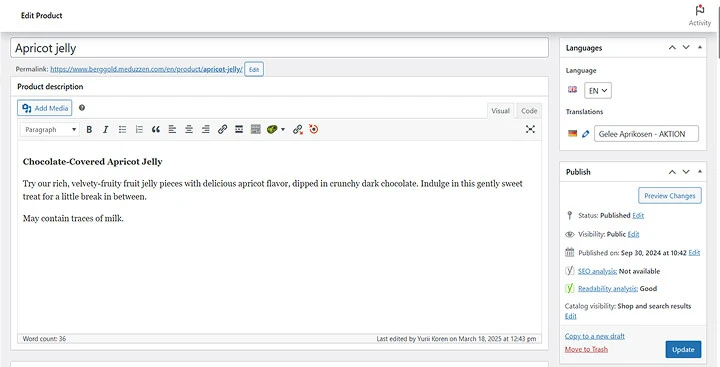Open the Activity panel
The height and width of the screenshot is (367, 720).
tap(699, 15)
